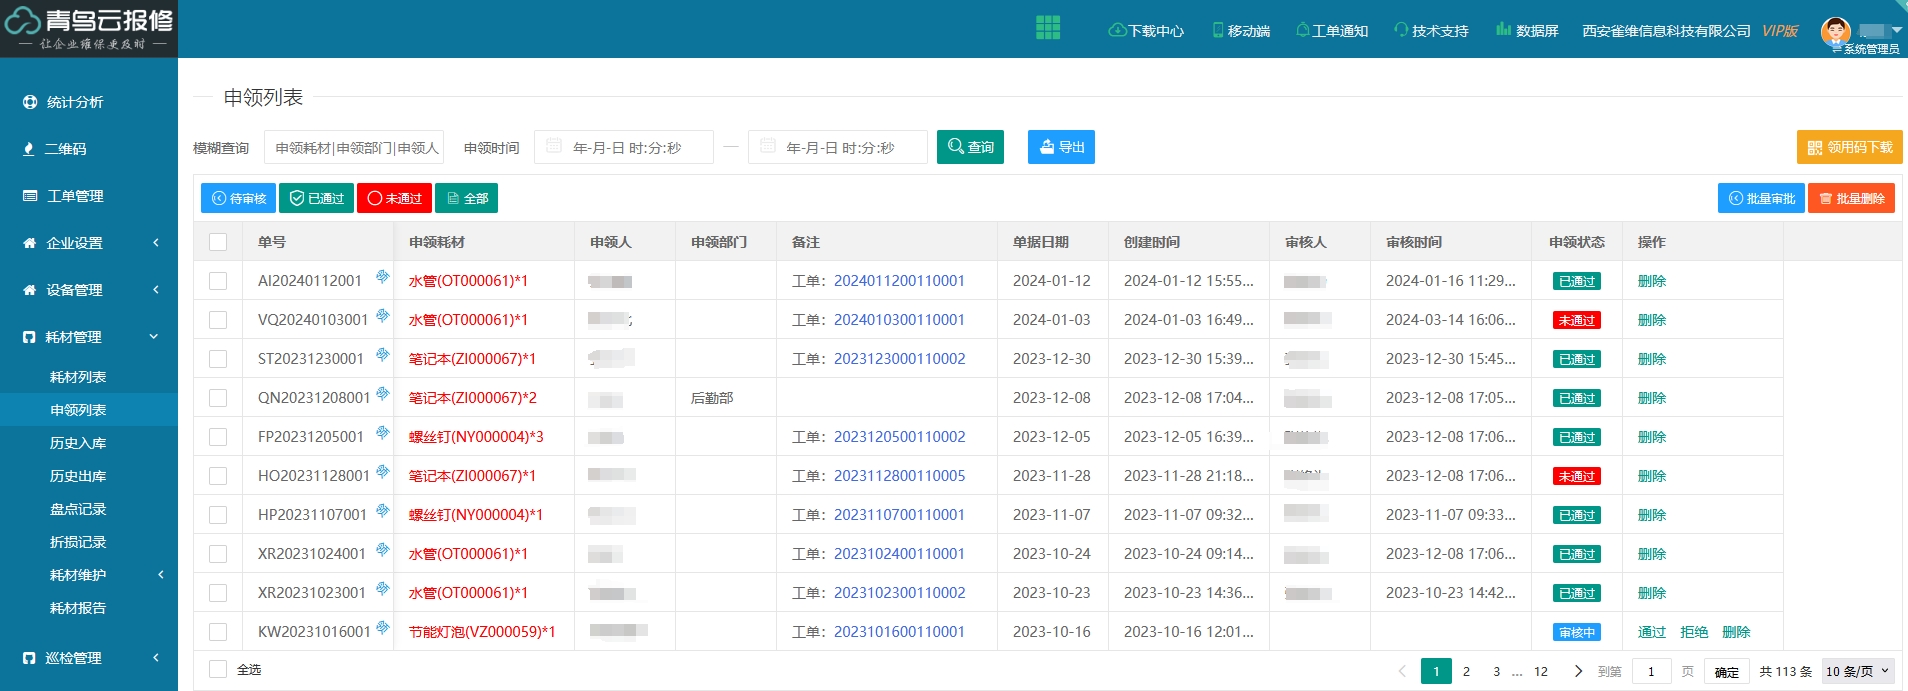Open the 10 条/页 page size dropdown
The height and width of the screenshot is (691, 1908).
click(1857, 671)
